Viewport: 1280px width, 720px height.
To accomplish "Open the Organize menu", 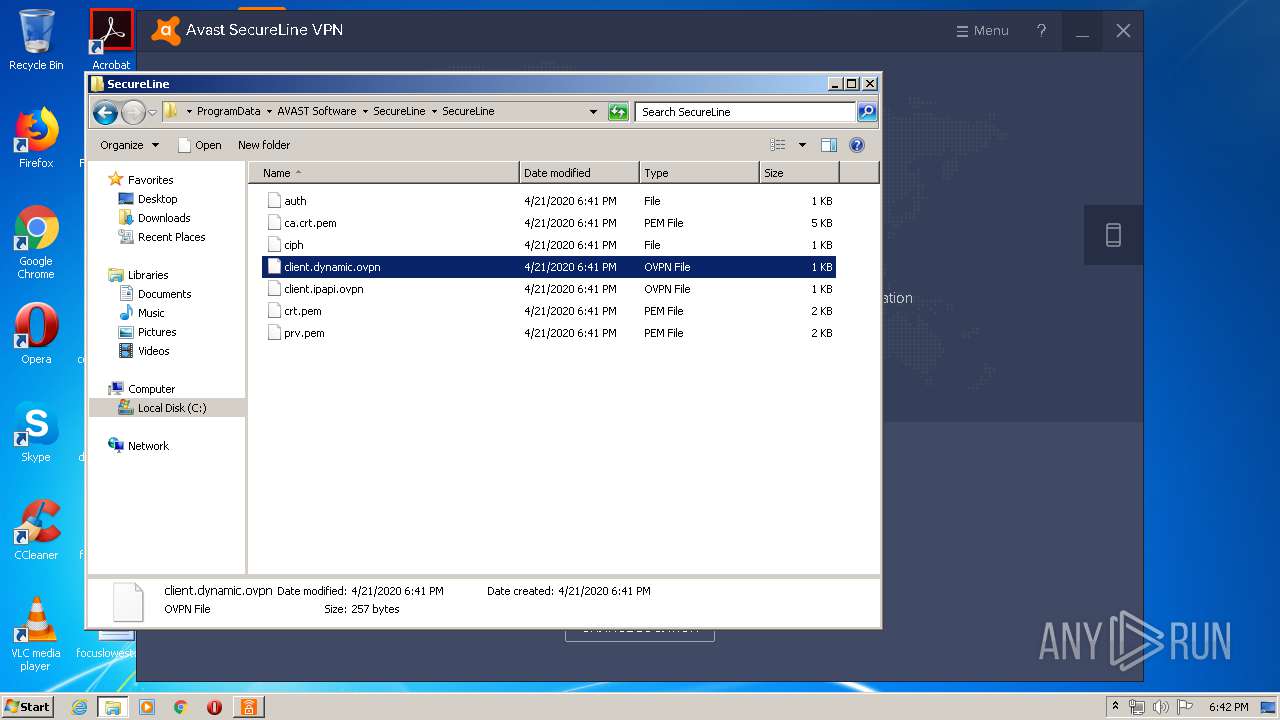I will click(129, 145).
